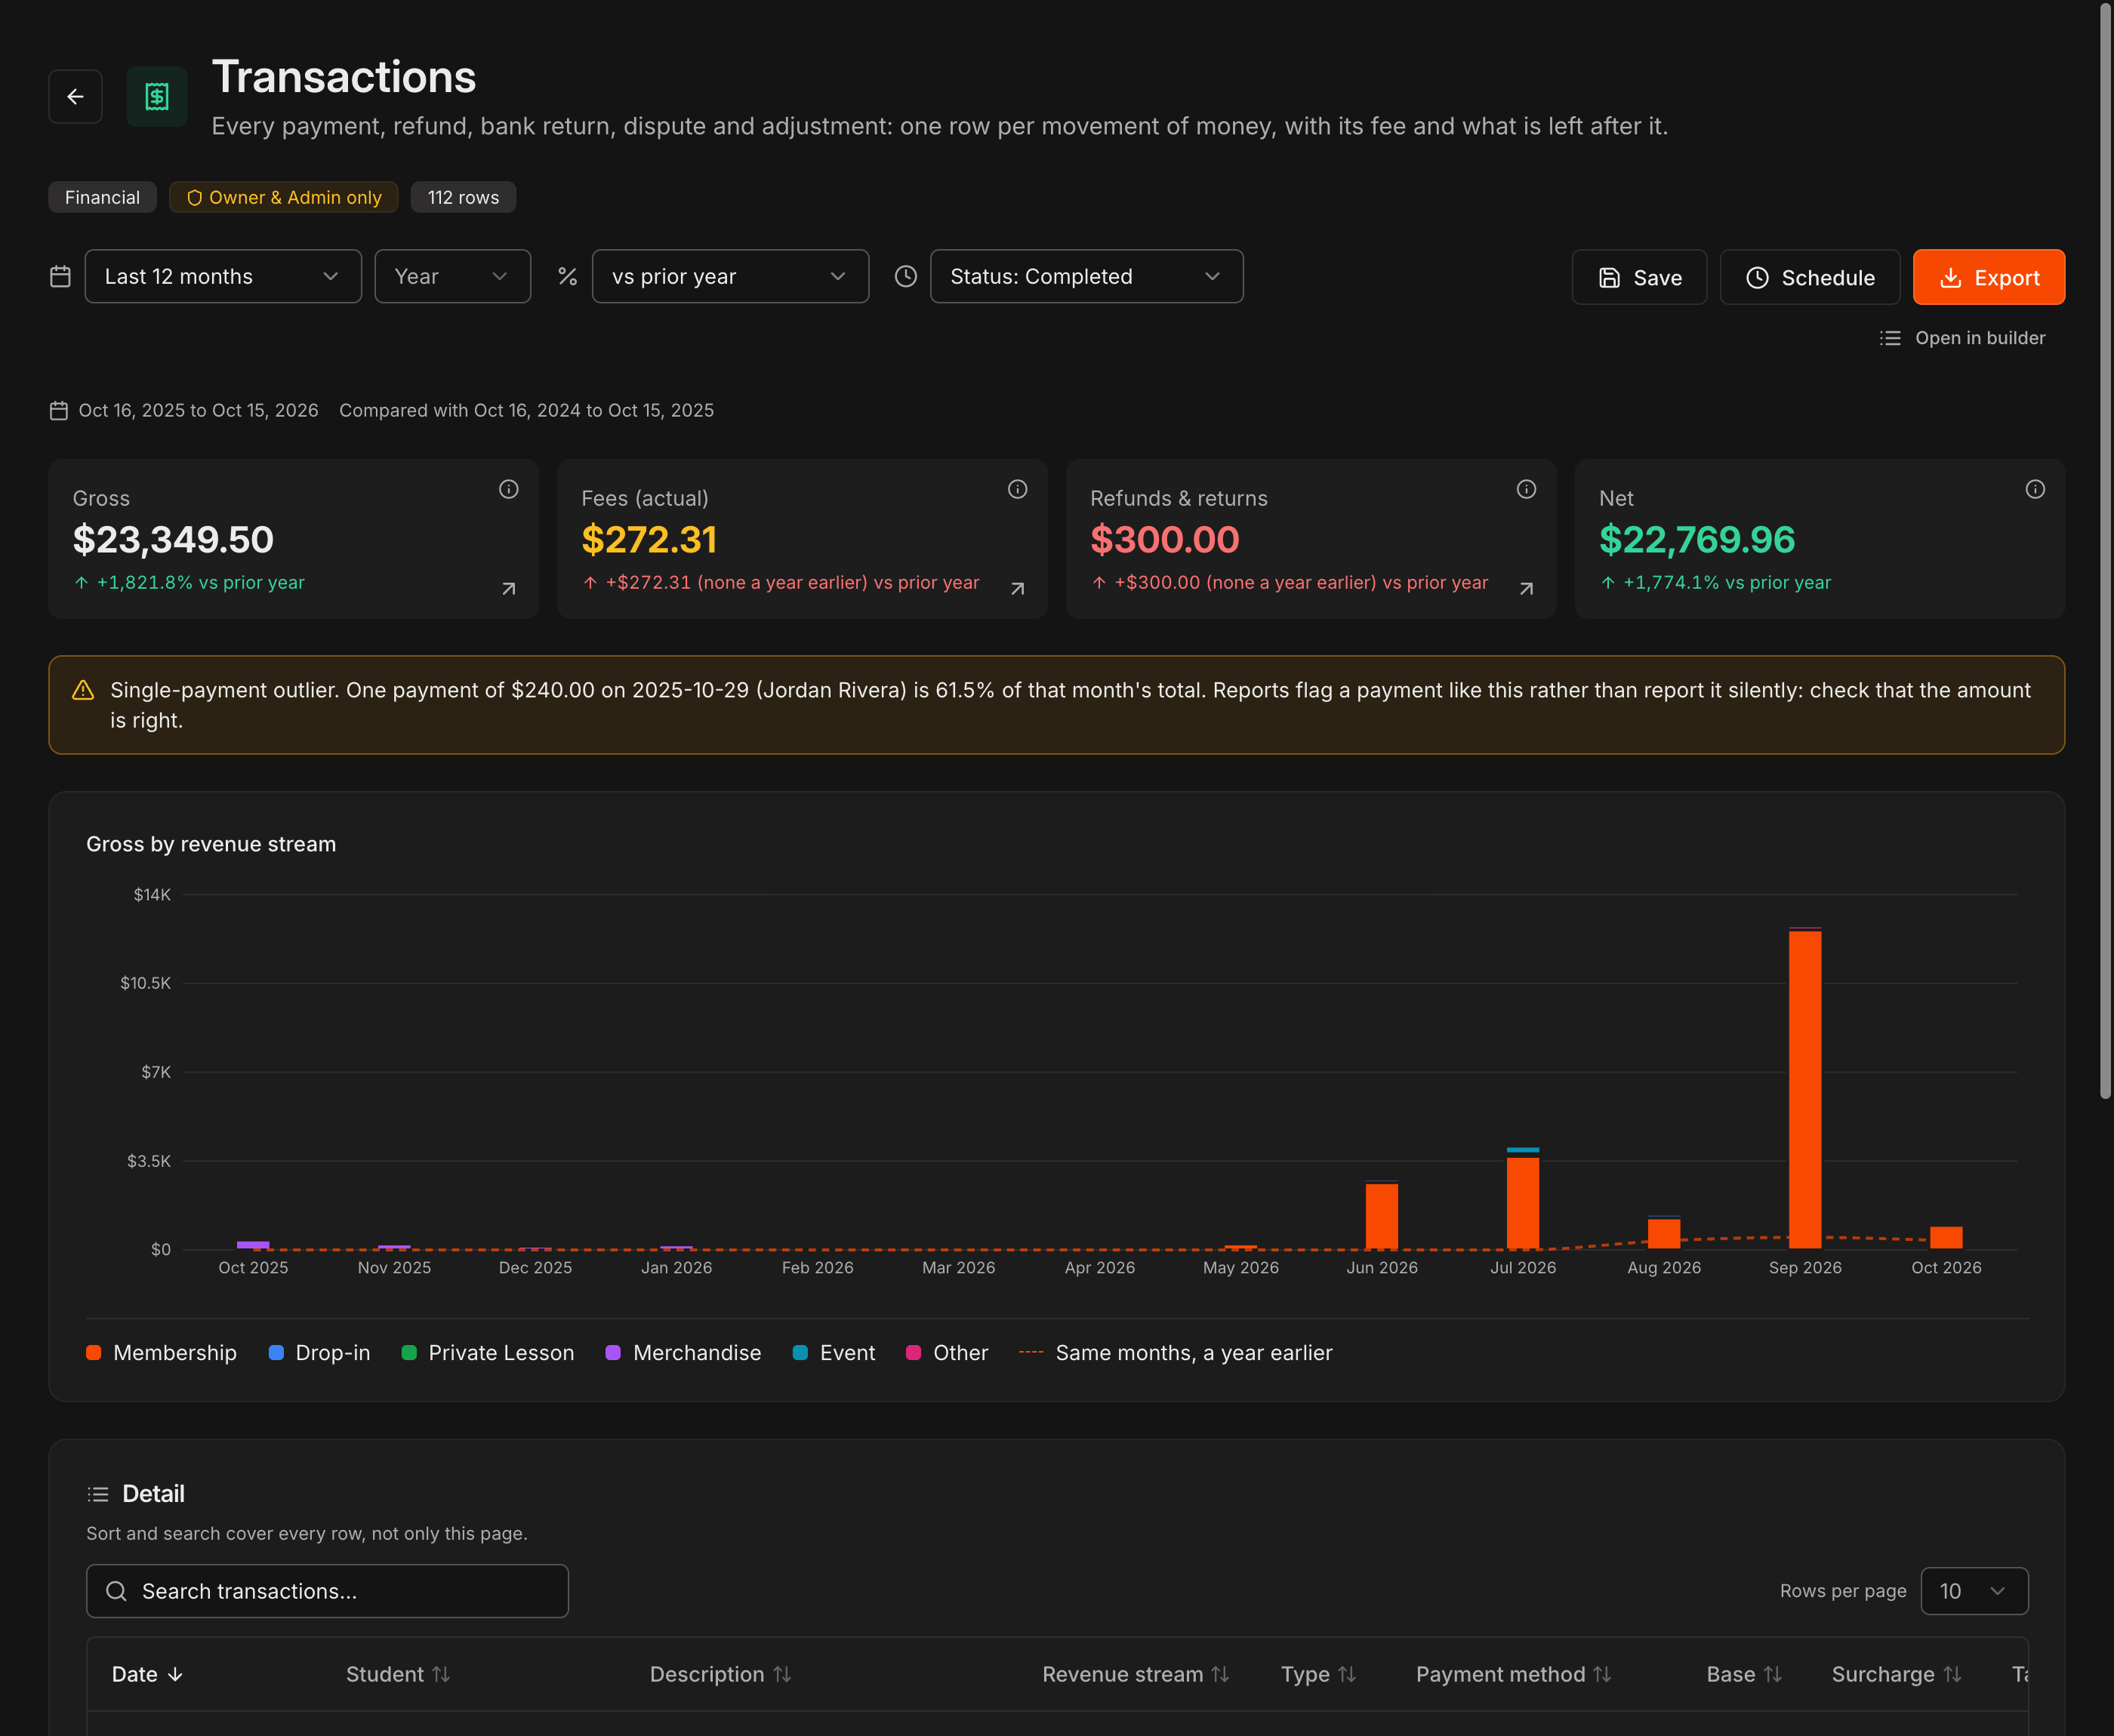Click in the Search transactions field
Screen dimensions: 2114x1736
(x=327, y=1591)
